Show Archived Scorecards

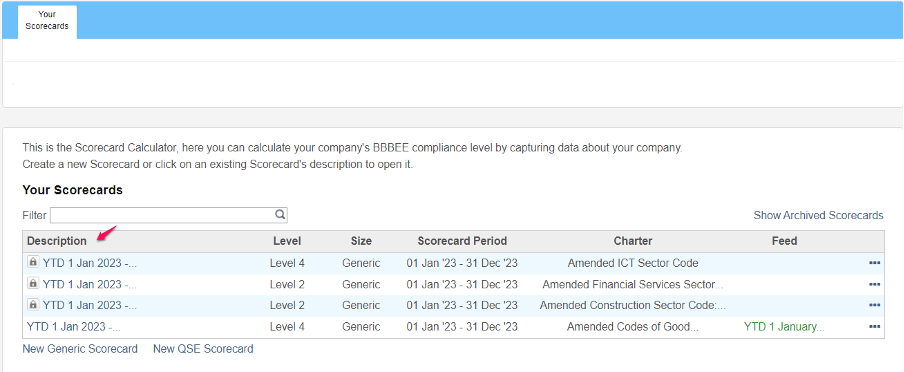click(818, 215)
